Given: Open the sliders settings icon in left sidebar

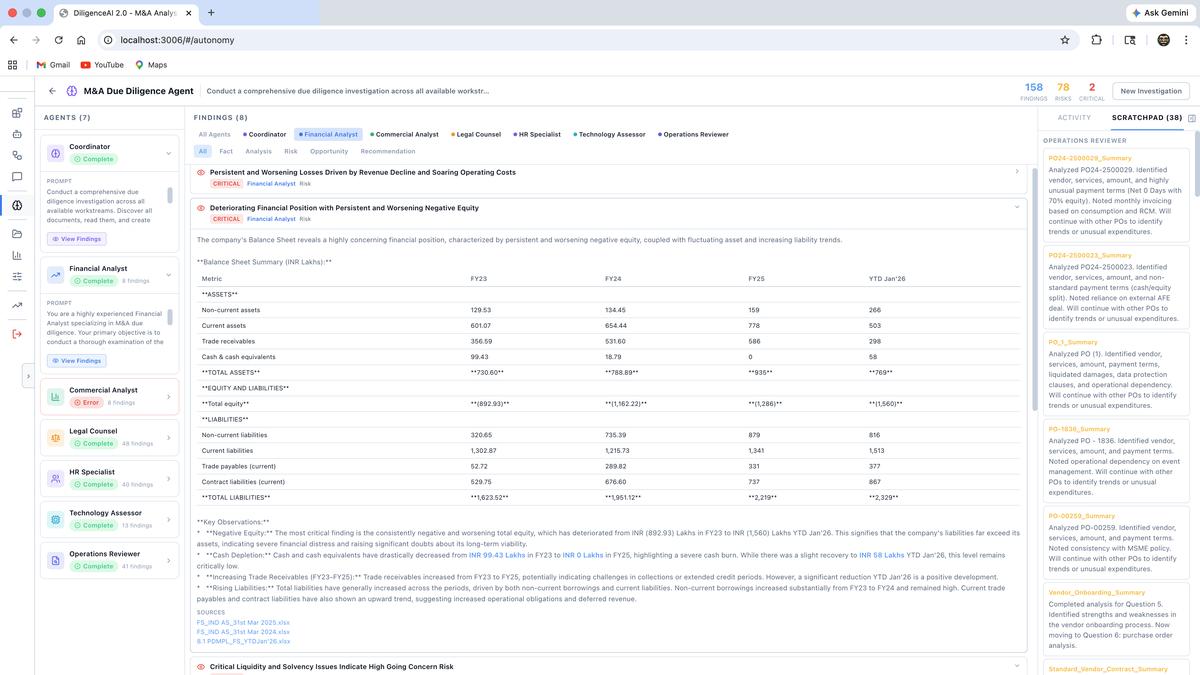Looking at the screenshot, I should pos(17,276).
